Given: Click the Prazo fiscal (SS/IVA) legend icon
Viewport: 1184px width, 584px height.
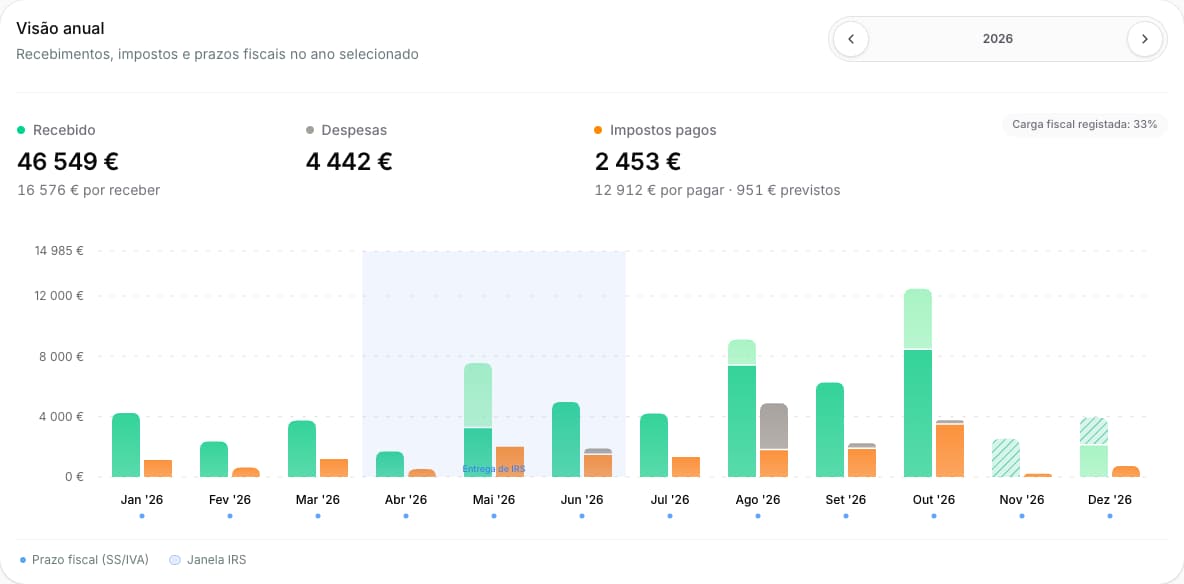Looking at the screenshot, I should (x=23, y=561).
